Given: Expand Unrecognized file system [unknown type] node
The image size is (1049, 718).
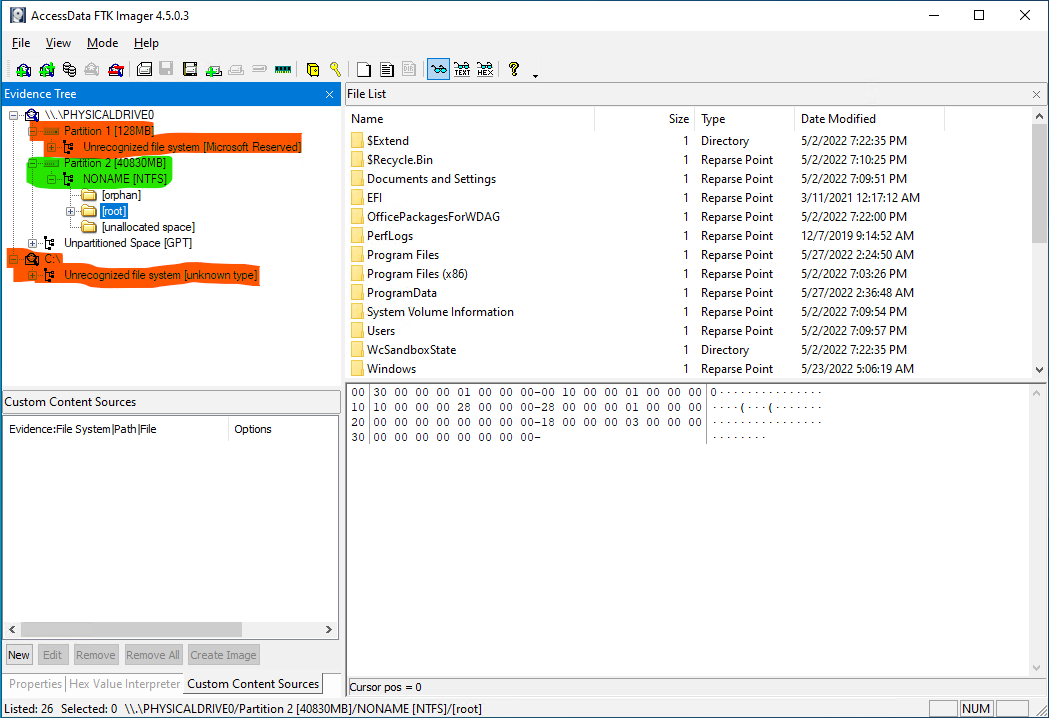Looking at the screenshot, I should click(x=32, y=275).
